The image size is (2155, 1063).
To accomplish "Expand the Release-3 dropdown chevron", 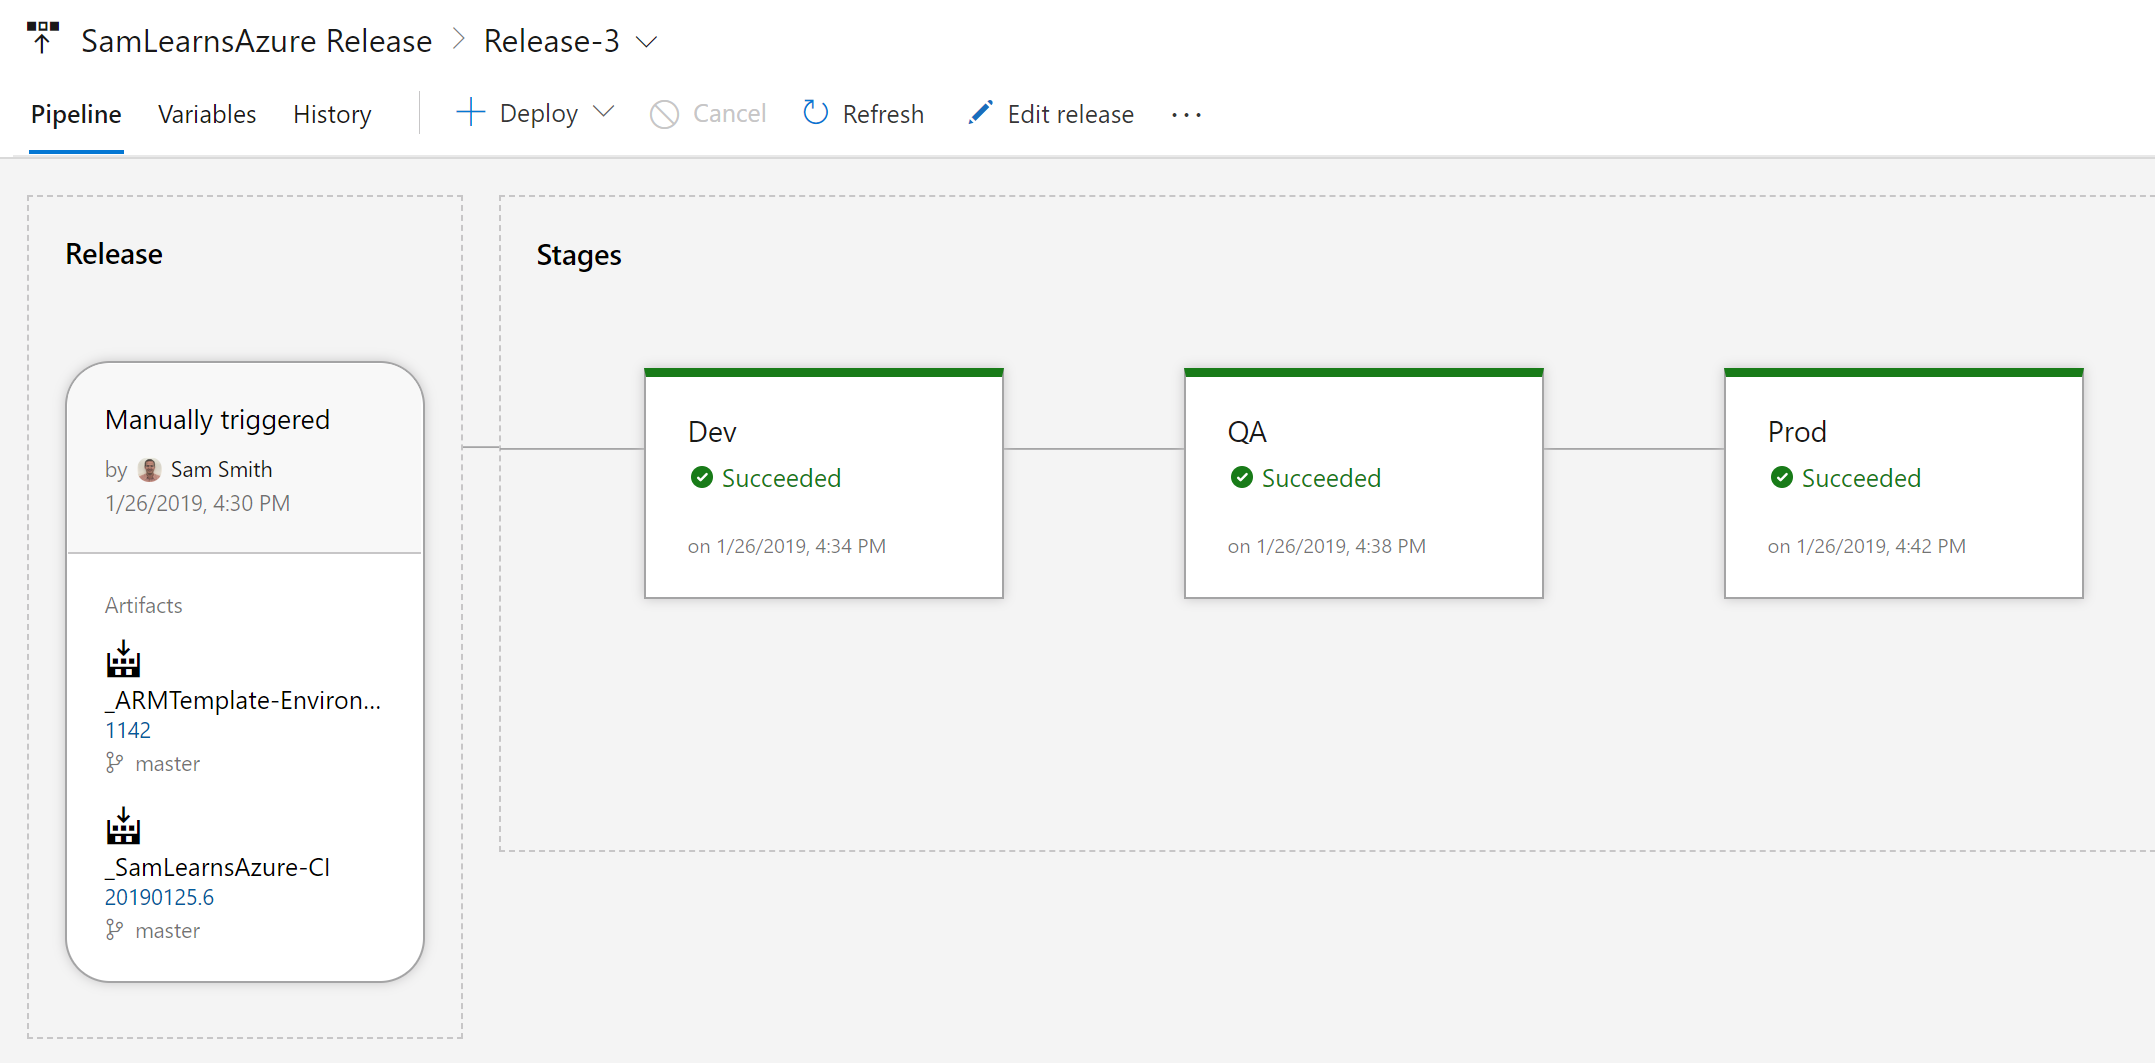I will 647,42.
